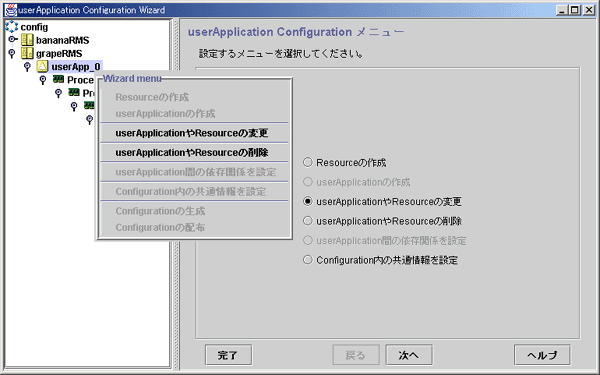Click Configuration内の共通情報を設定 in Wizard menu
Screen dimensions: 600x375
(194, 192)
